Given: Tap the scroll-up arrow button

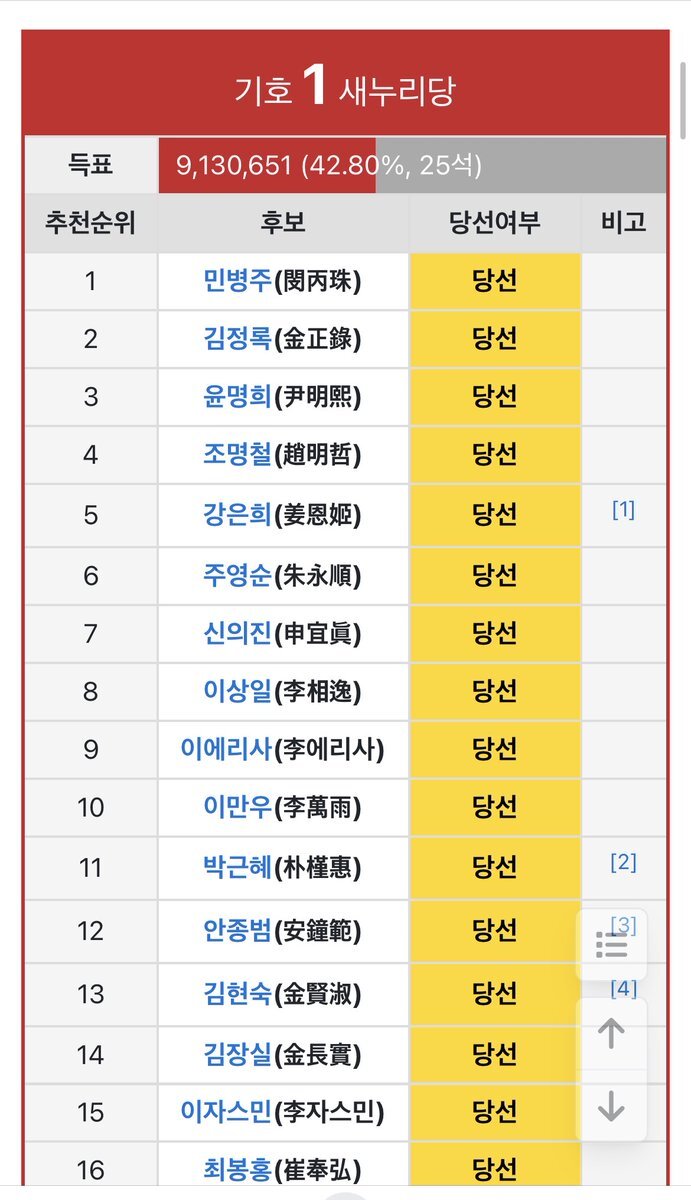Looking at the screenshot, I should [x=611, y=1035].
